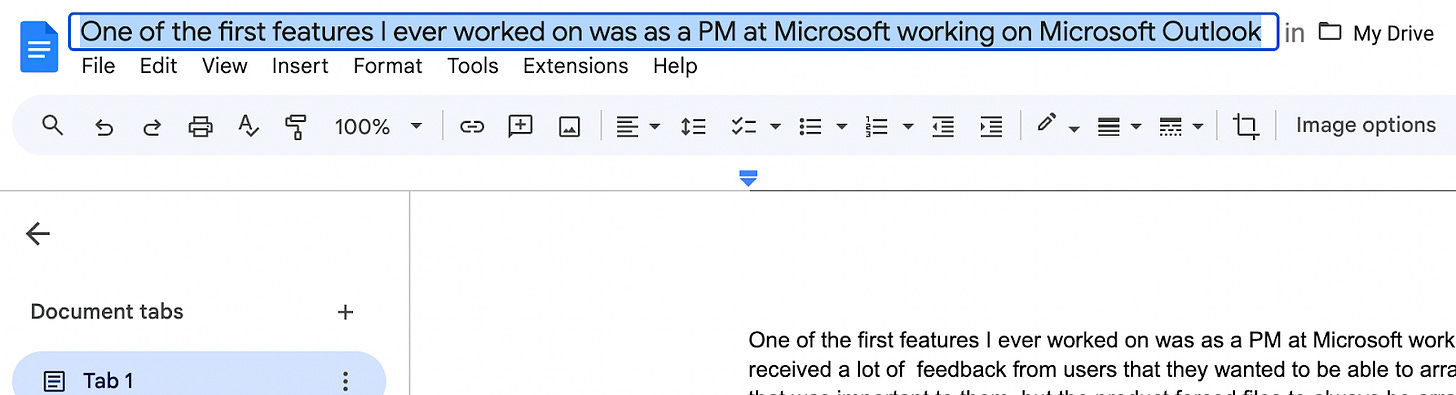Click the Document tabs heading
The height and width of the screenshot is (395, 1456).
pos(107,311)
